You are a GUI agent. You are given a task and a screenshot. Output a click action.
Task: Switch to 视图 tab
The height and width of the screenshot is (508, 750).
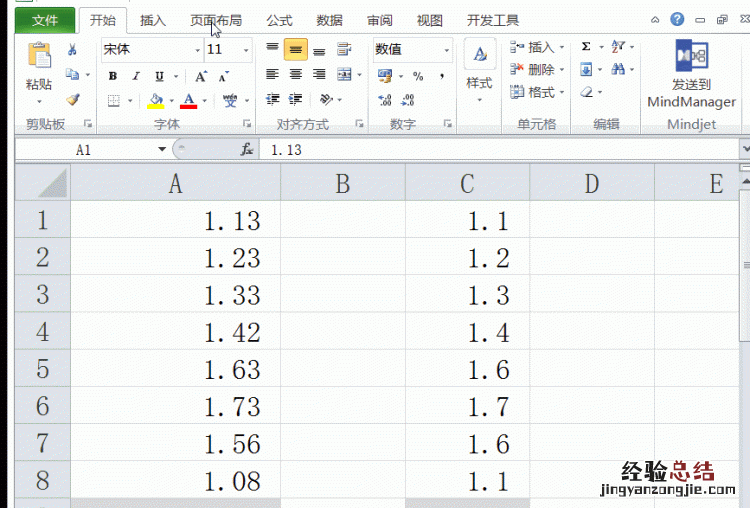430,20
